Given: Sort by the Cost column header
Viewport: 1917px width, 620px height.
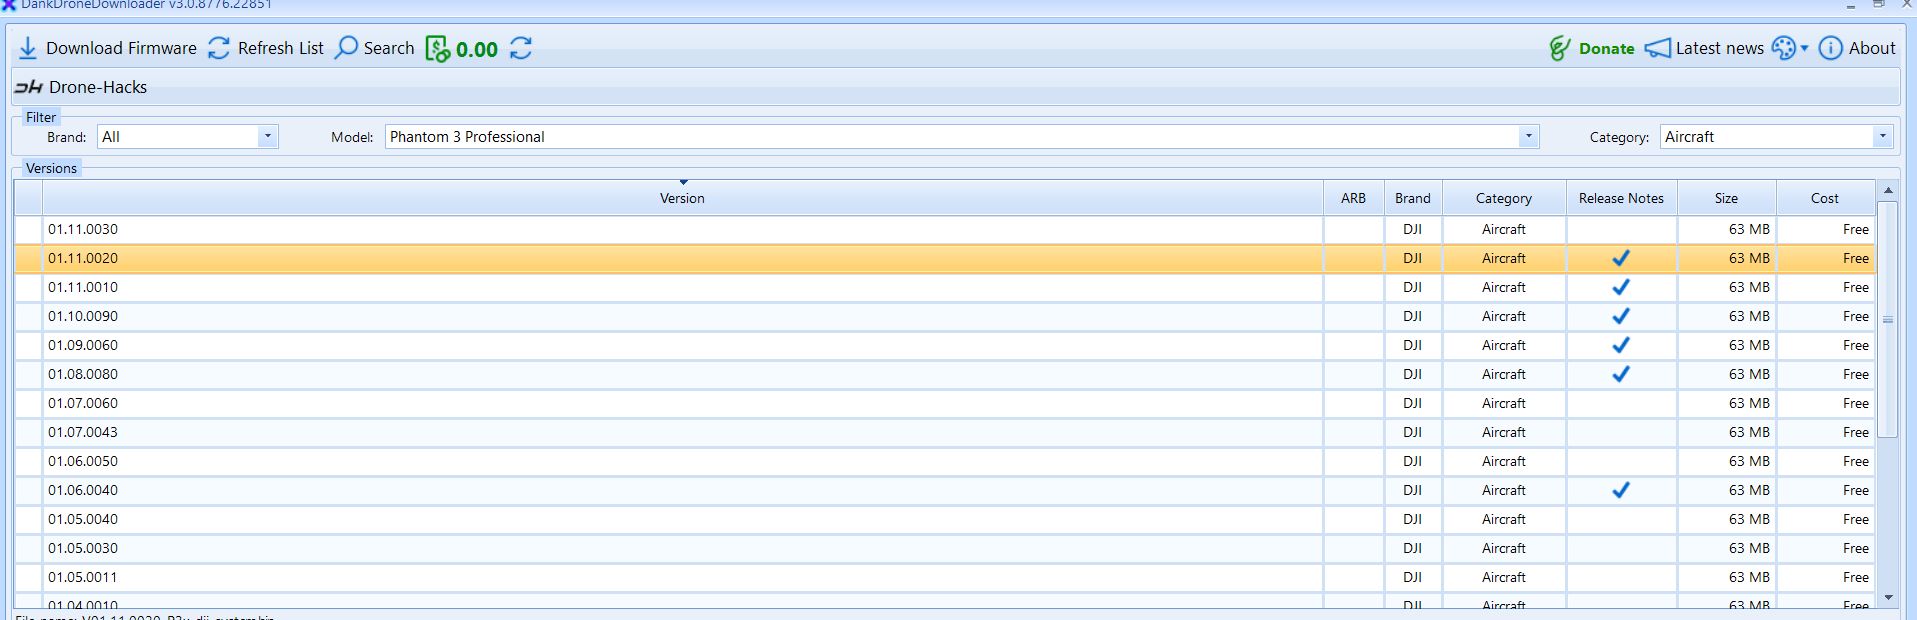Looking at the screenshot, I should [1824, 198].
